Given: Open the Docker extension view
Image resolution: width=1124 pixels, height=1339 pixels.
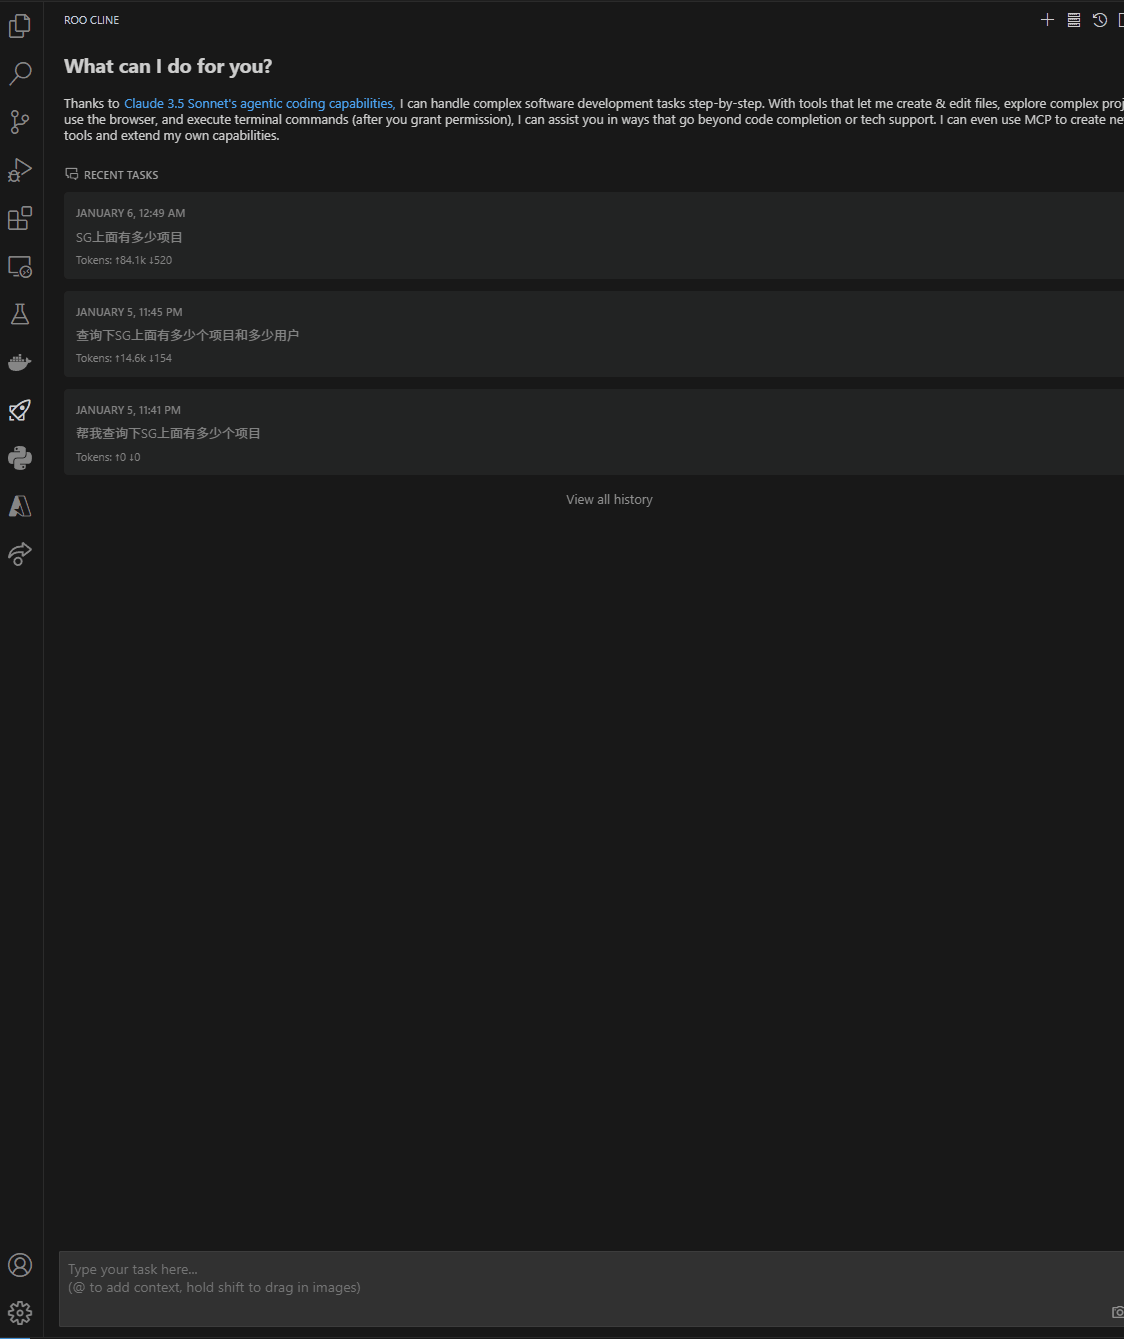Looking at the screenshot, I should (20, 362).
